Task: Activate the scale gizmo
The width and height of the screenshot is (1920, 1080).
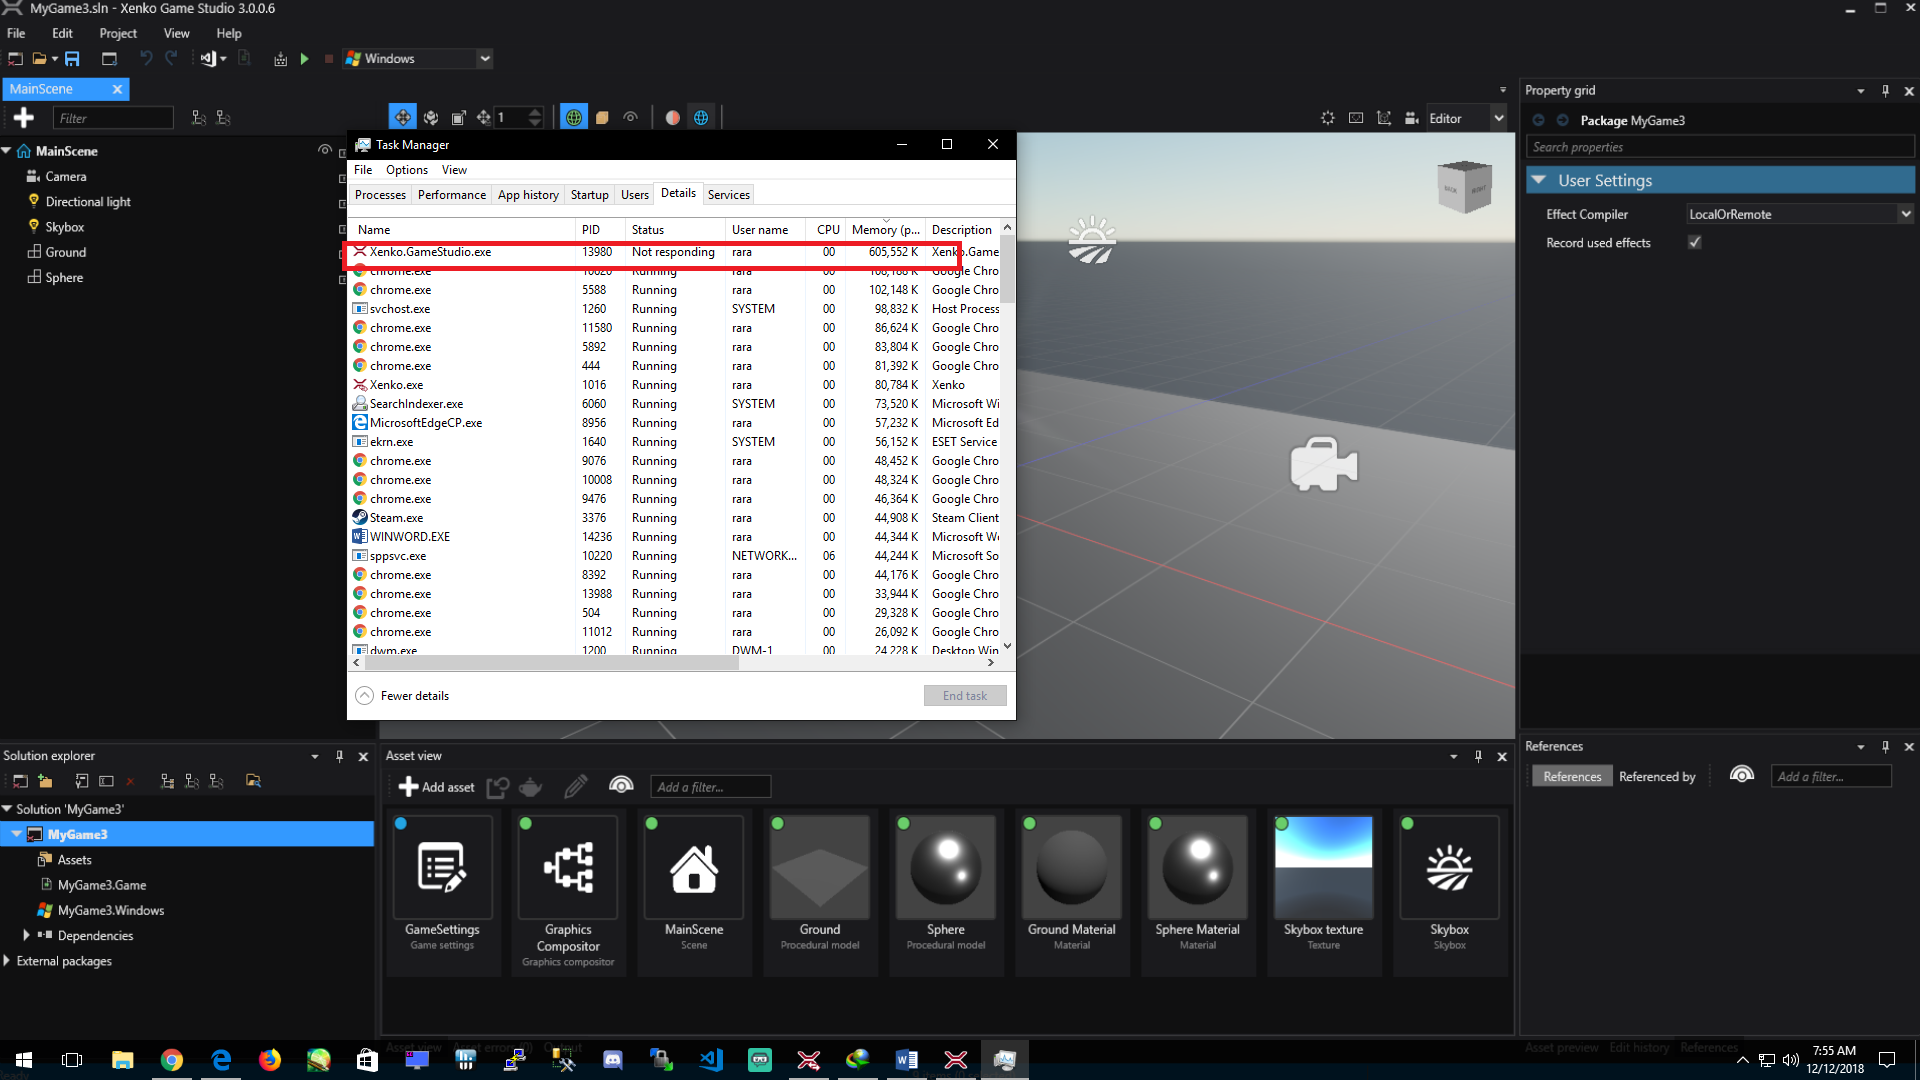Action: coord(459,117)
